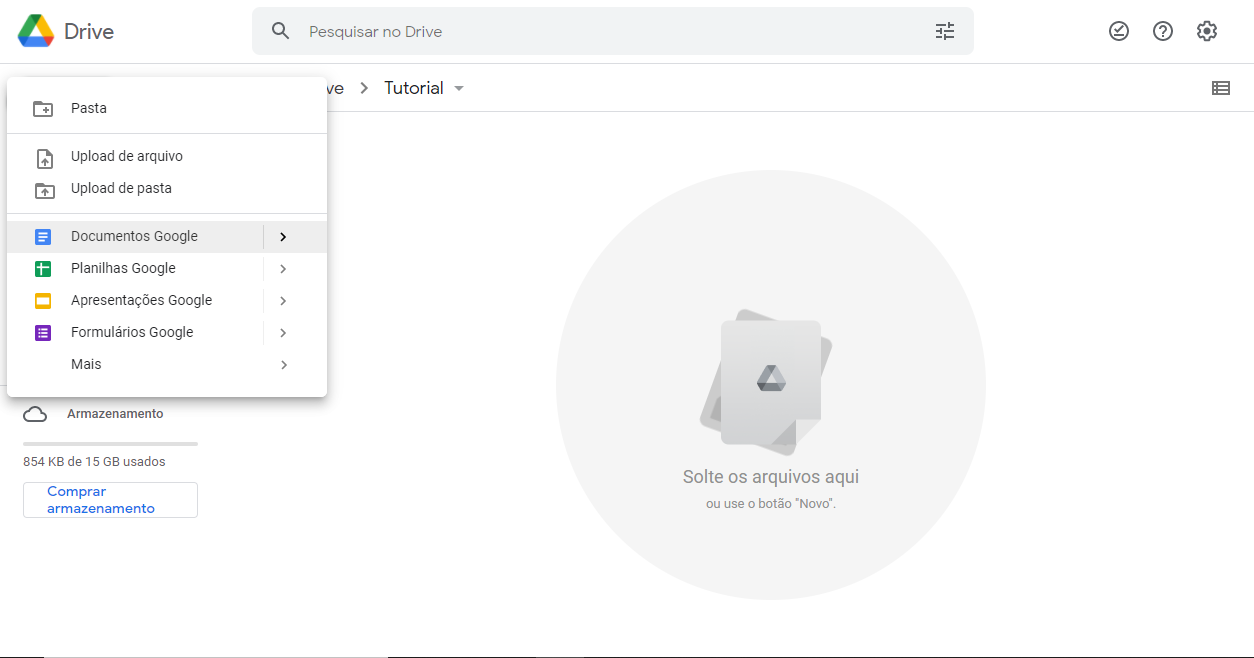
Task: Open the Armazenamento link
Action: click(x=115, y=414)
